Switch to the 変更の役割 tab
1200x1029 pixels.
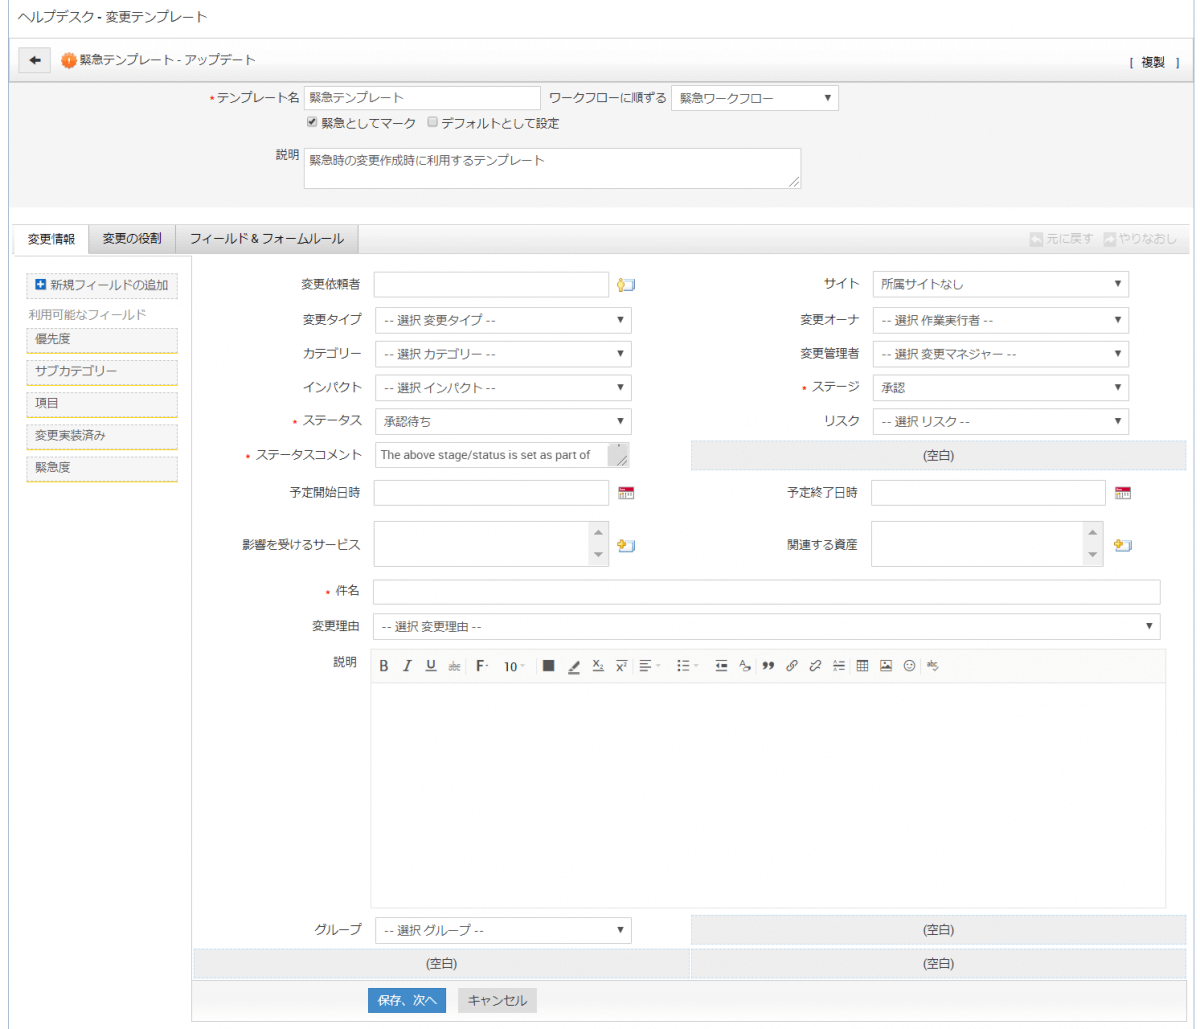tap(132, 239)
